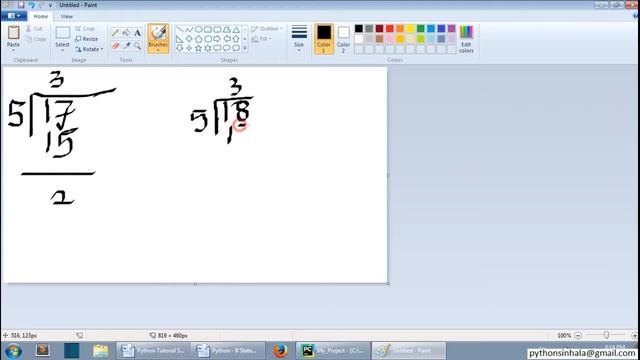Image resolution: width=640 pixels, height=360 pixels.
Task: Switch to Python Tutorial taskbar window
Action: pos(153,351)
